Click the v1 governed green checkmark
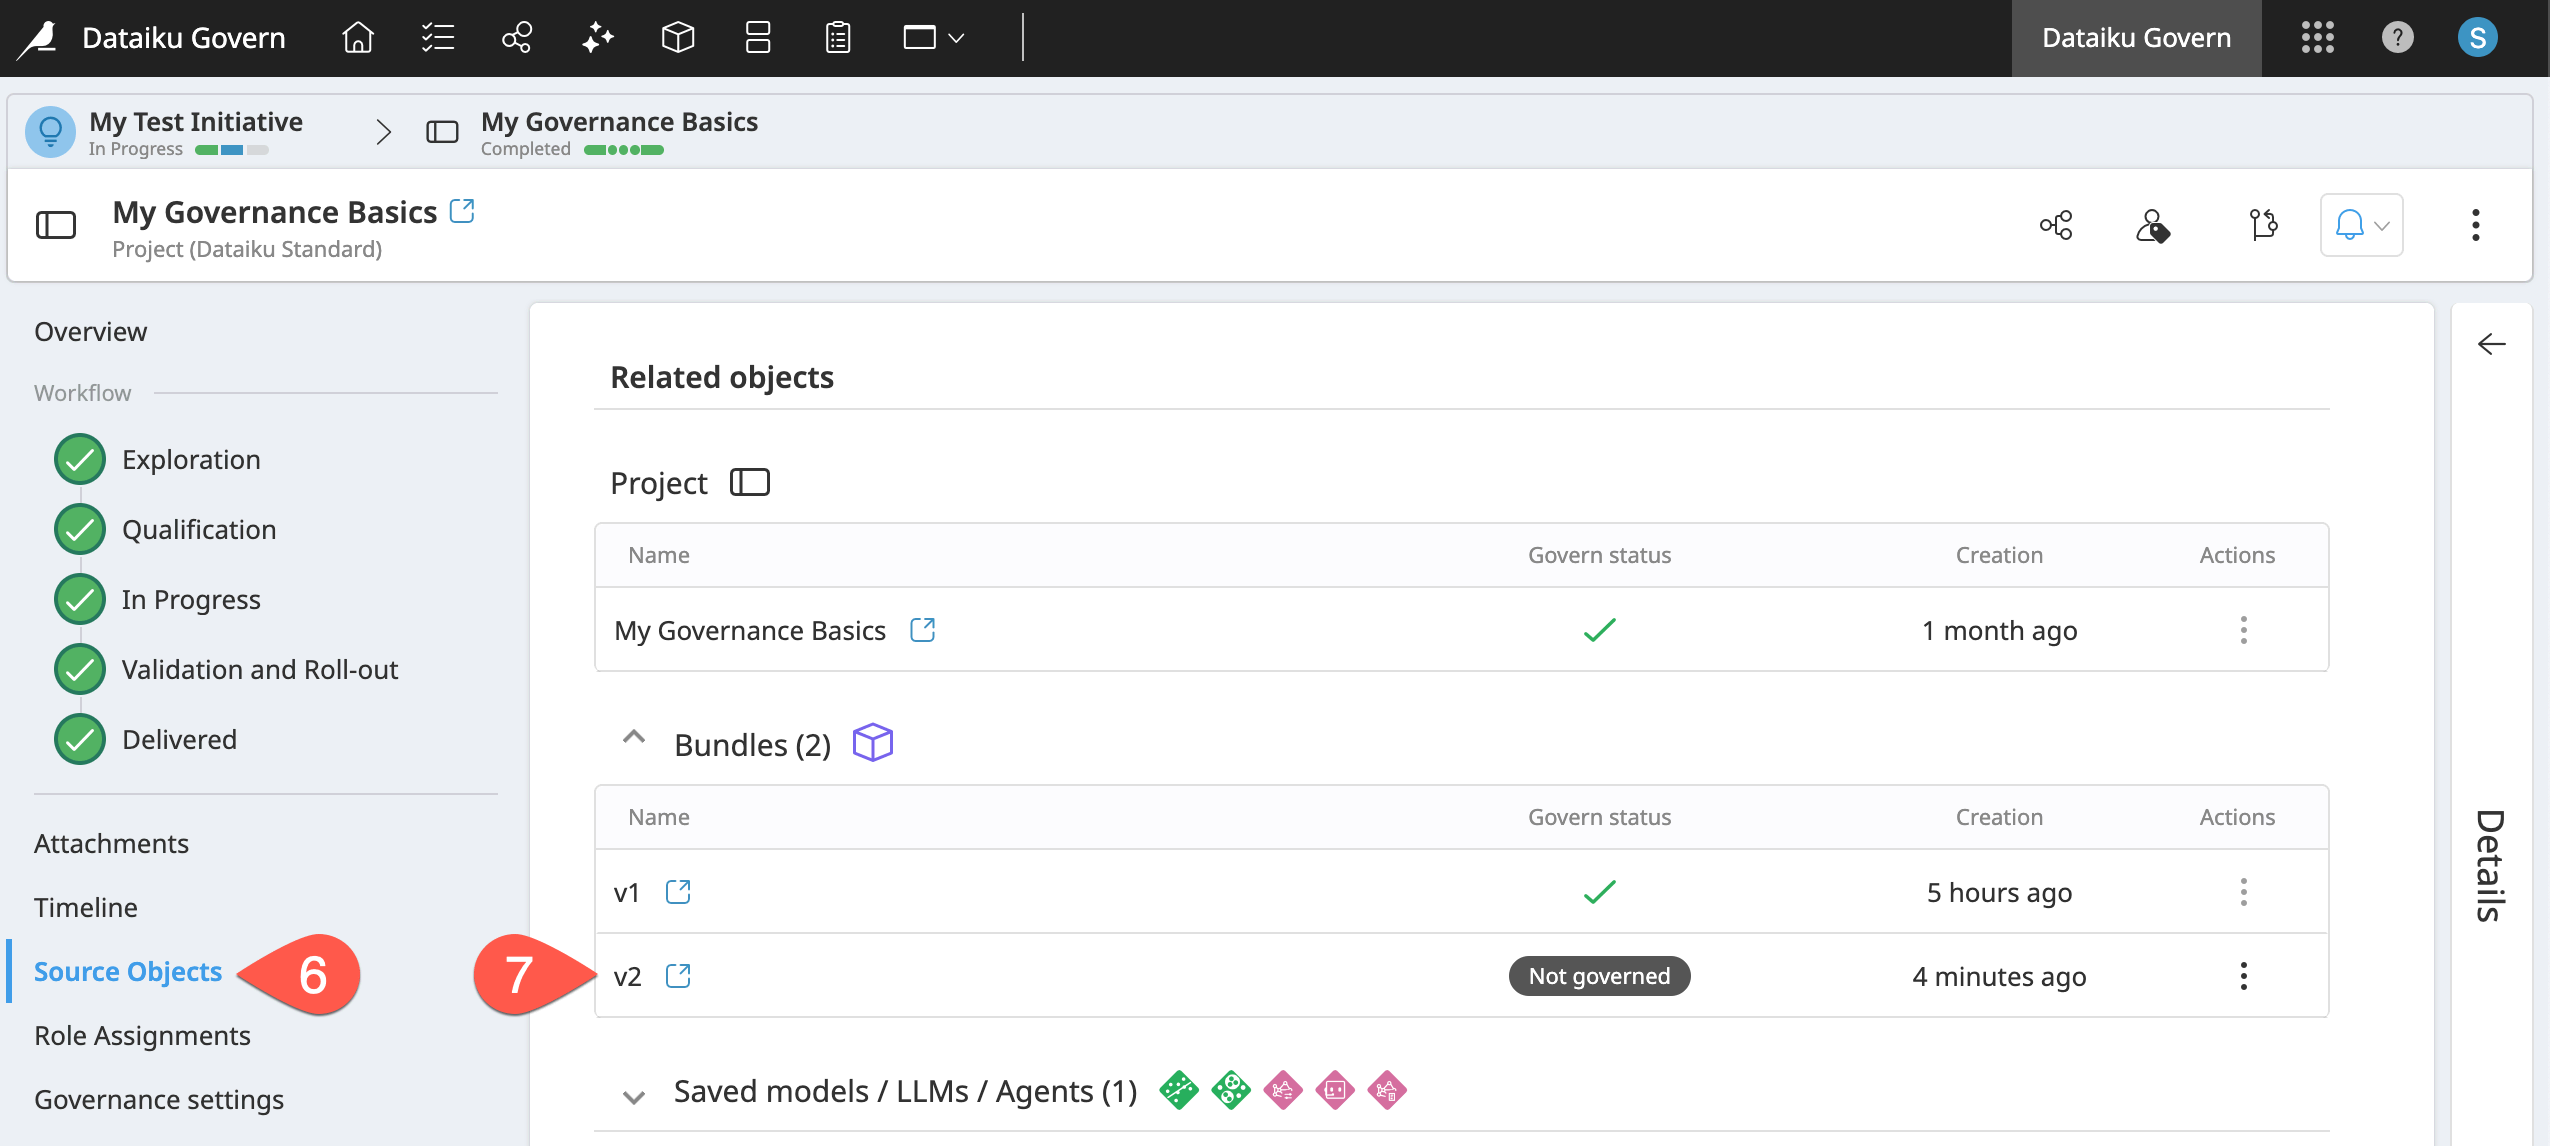Screen dimensions: 2550x1146 pyautogui.click(x=1599, y=891)
